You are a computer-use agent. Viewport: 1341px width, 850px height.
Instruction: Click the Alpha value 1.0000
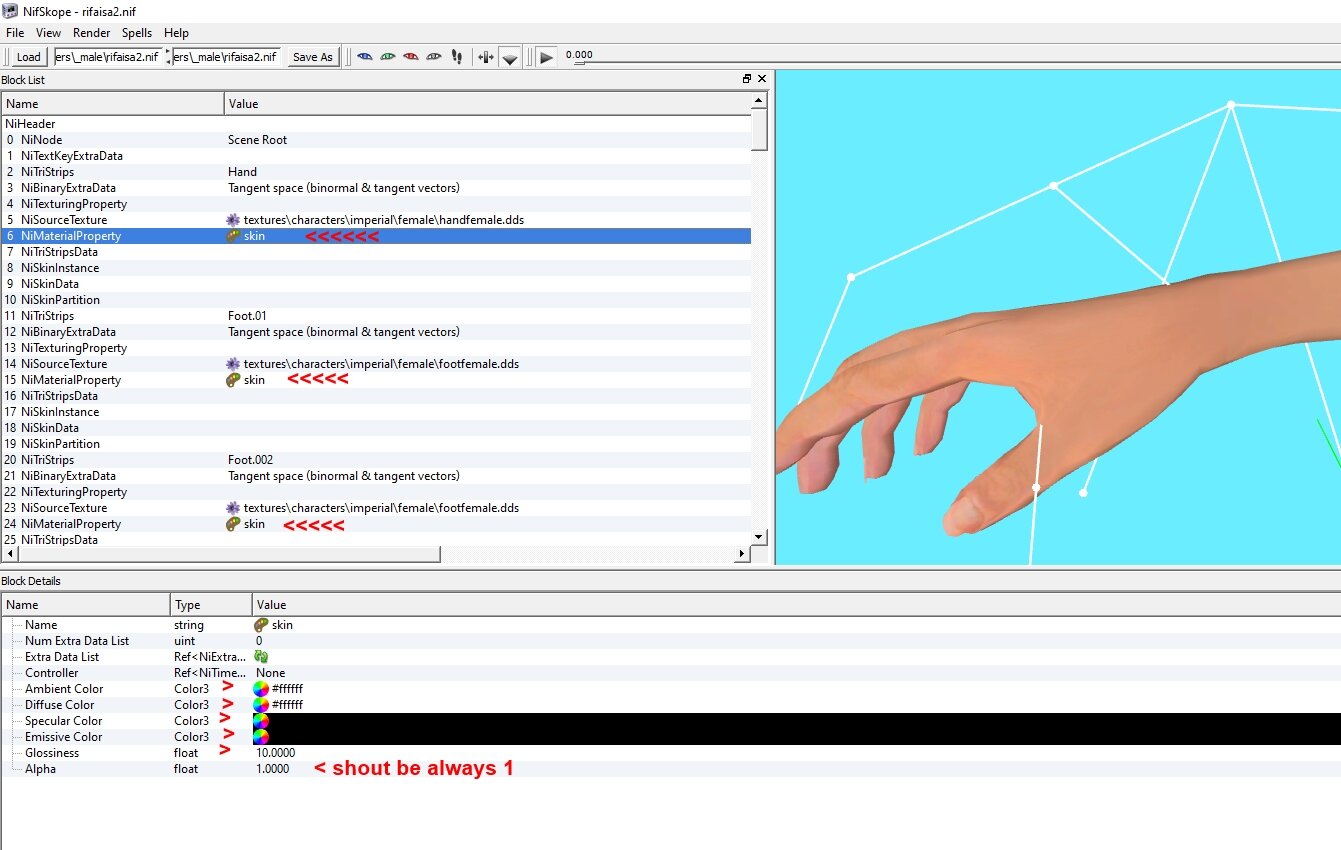point(273,769)
